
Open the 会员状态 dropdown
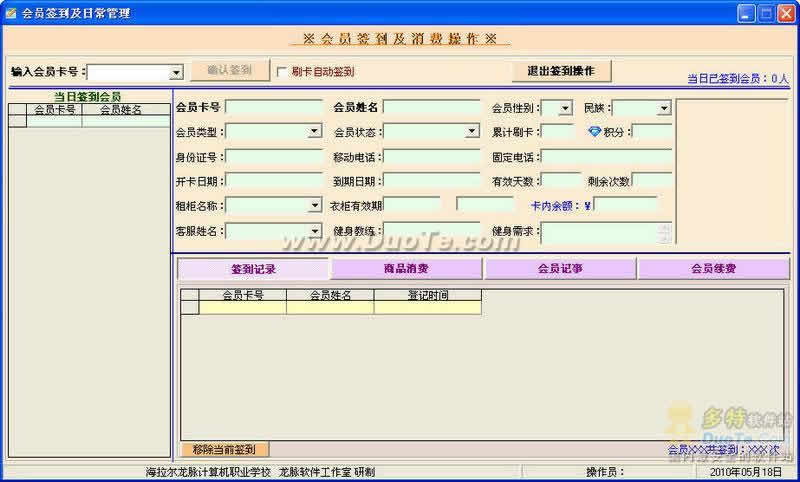tap(472, 131)
